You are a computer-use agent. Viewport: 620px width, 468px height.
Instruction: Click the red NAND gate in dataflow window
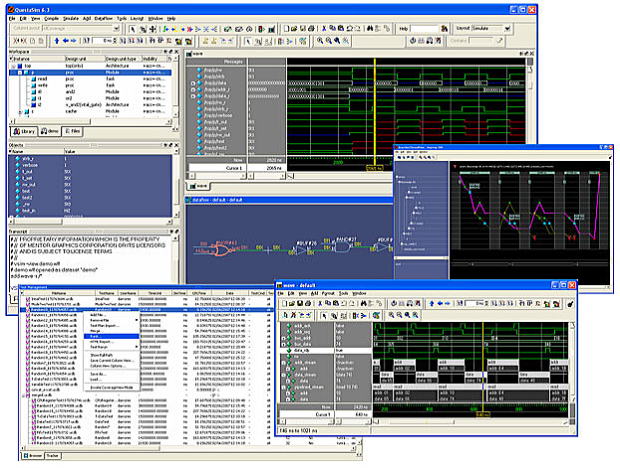pyautogui.click(x=223, y=249)
